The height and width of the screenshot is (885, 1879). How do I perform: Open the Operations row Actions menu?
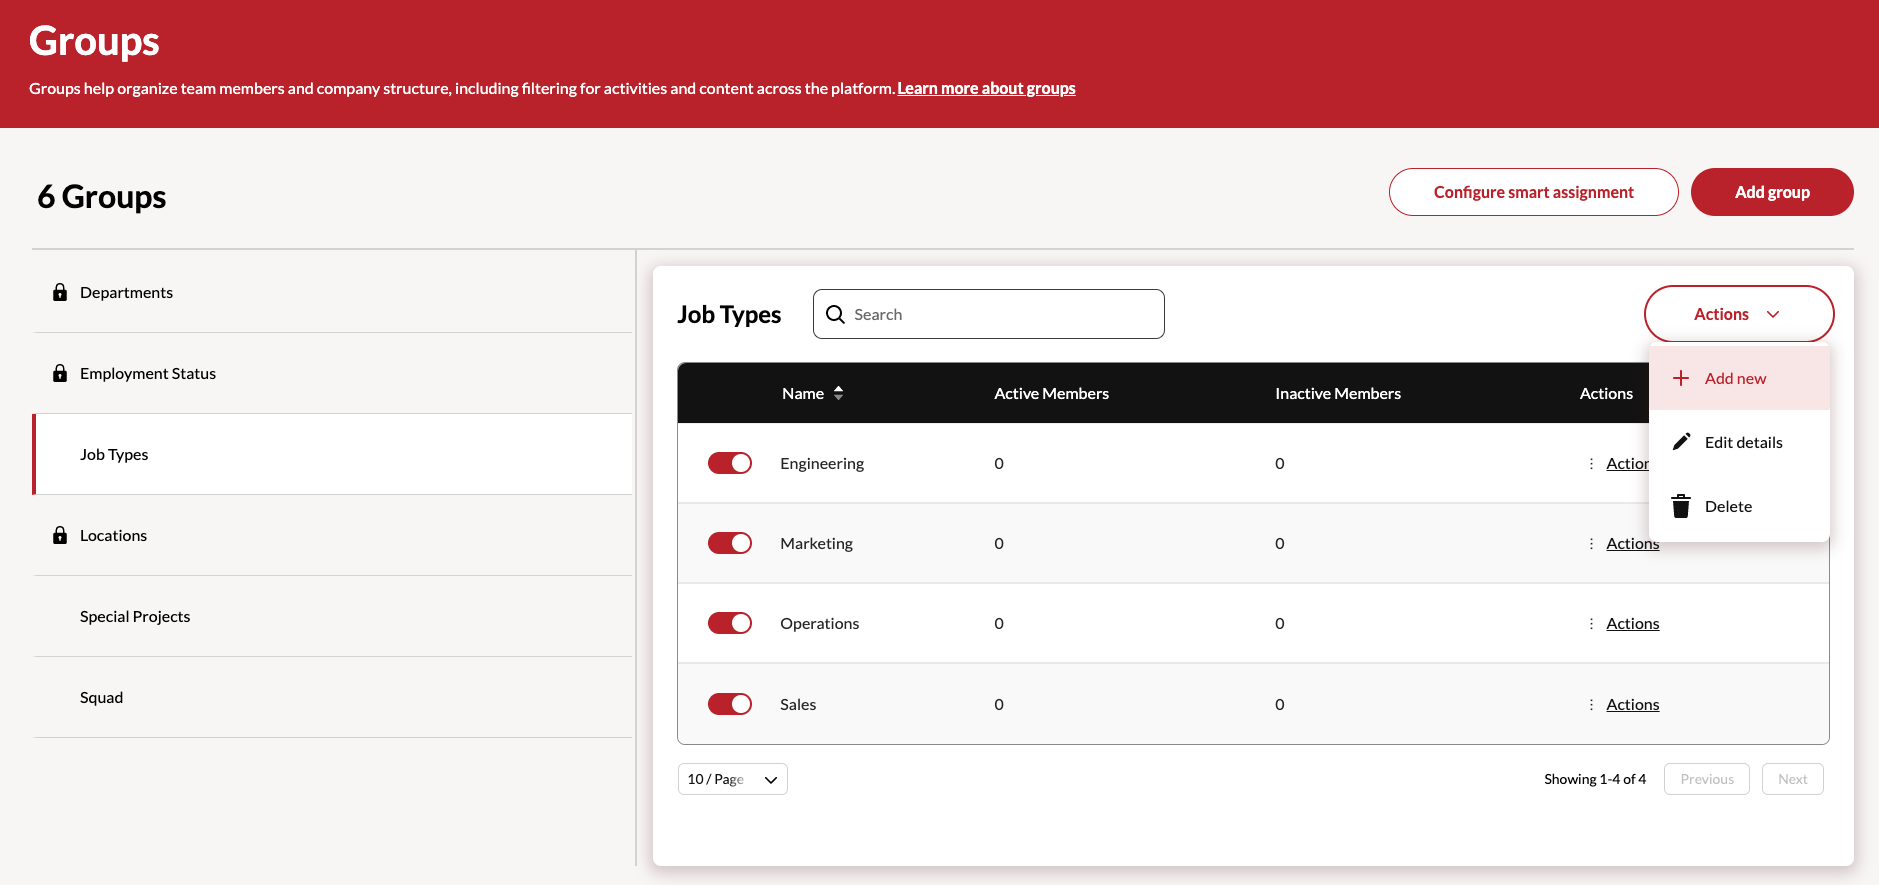point(1632,623)
